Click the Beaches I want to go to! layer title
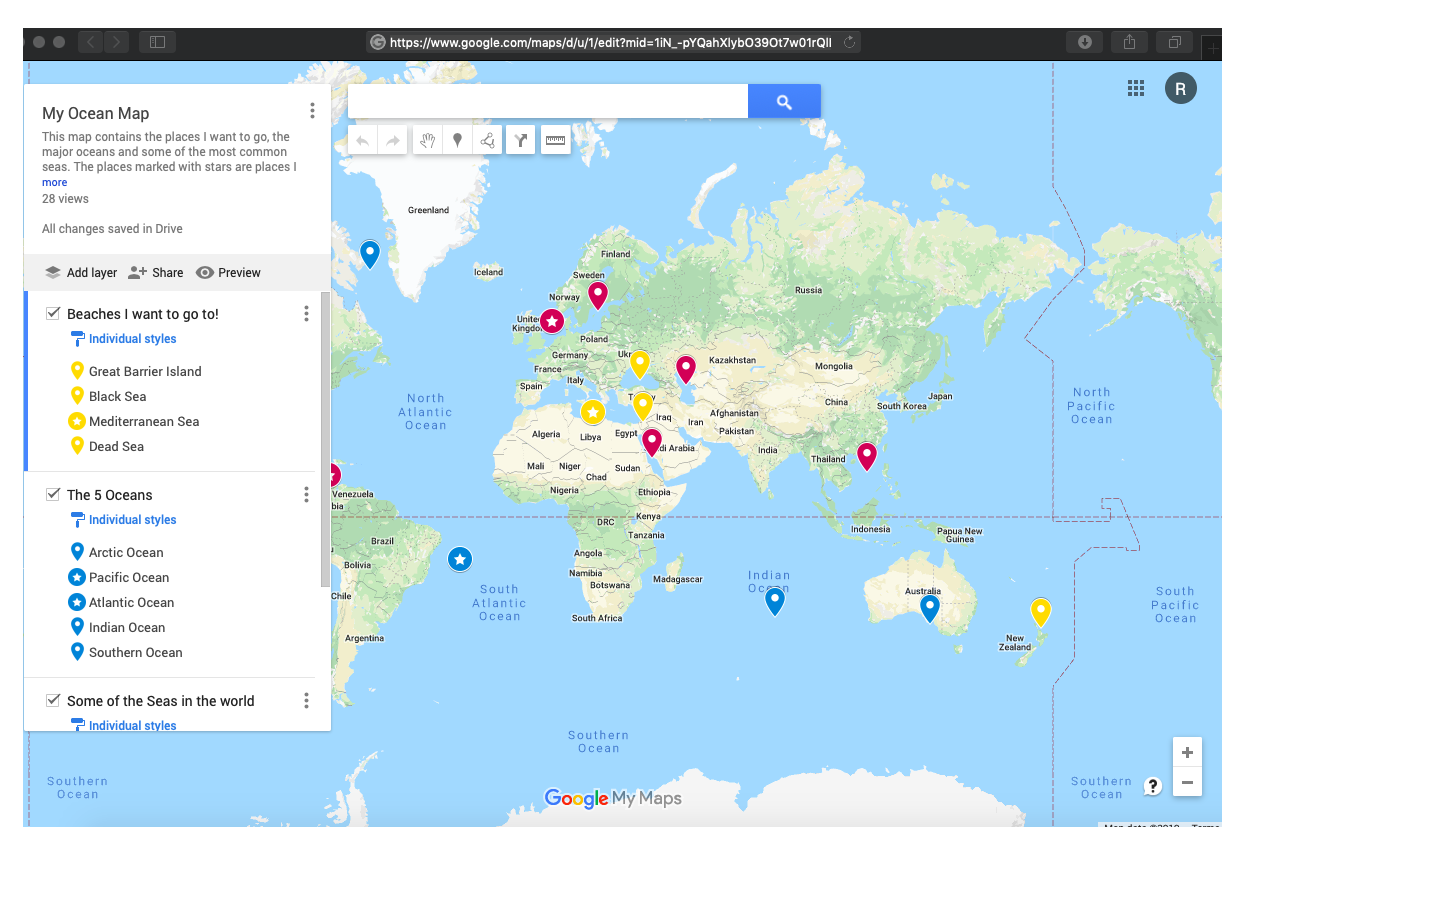 pyautogui.click(x=143, y=314)
